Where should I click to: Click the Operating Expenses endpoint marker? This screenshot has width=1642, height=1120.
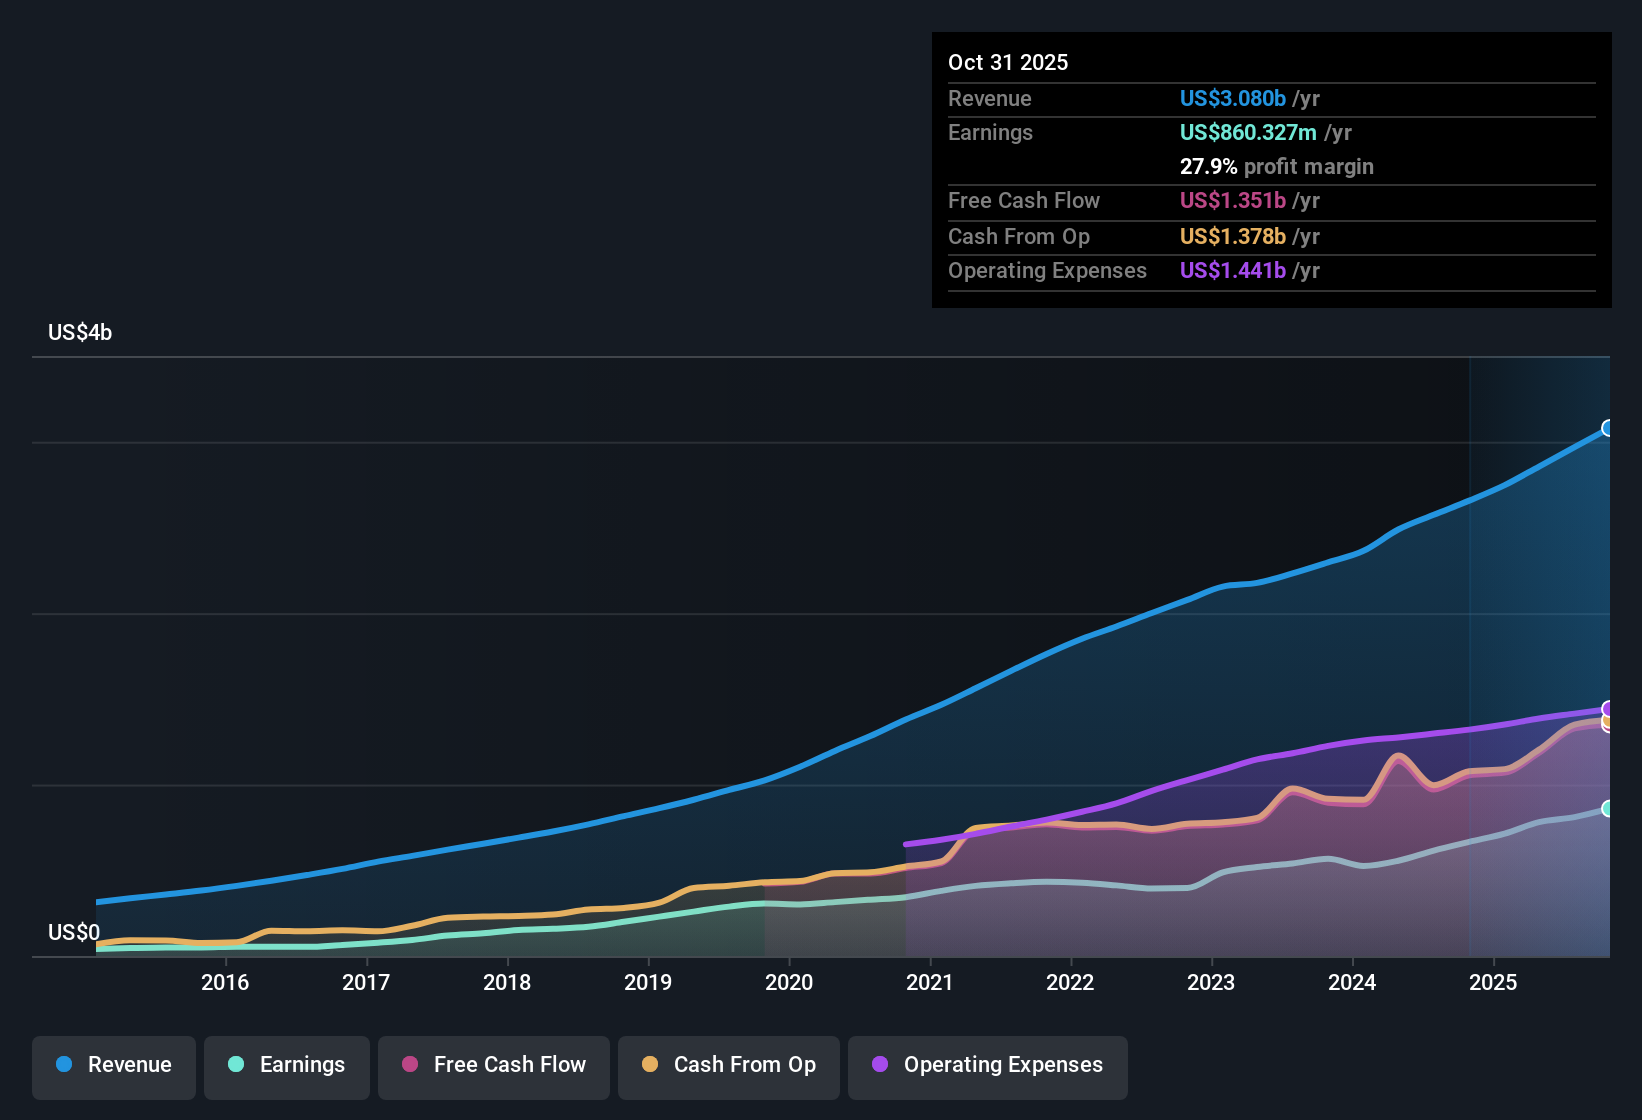click(1608, 706)
